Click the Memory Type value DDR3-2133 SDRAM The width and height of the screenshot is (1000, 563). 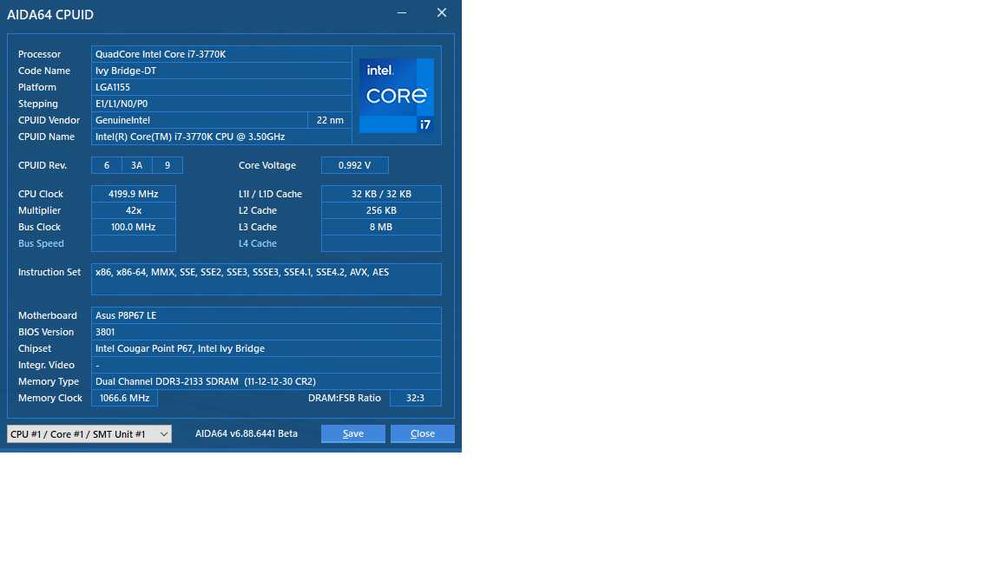[266, 381]
